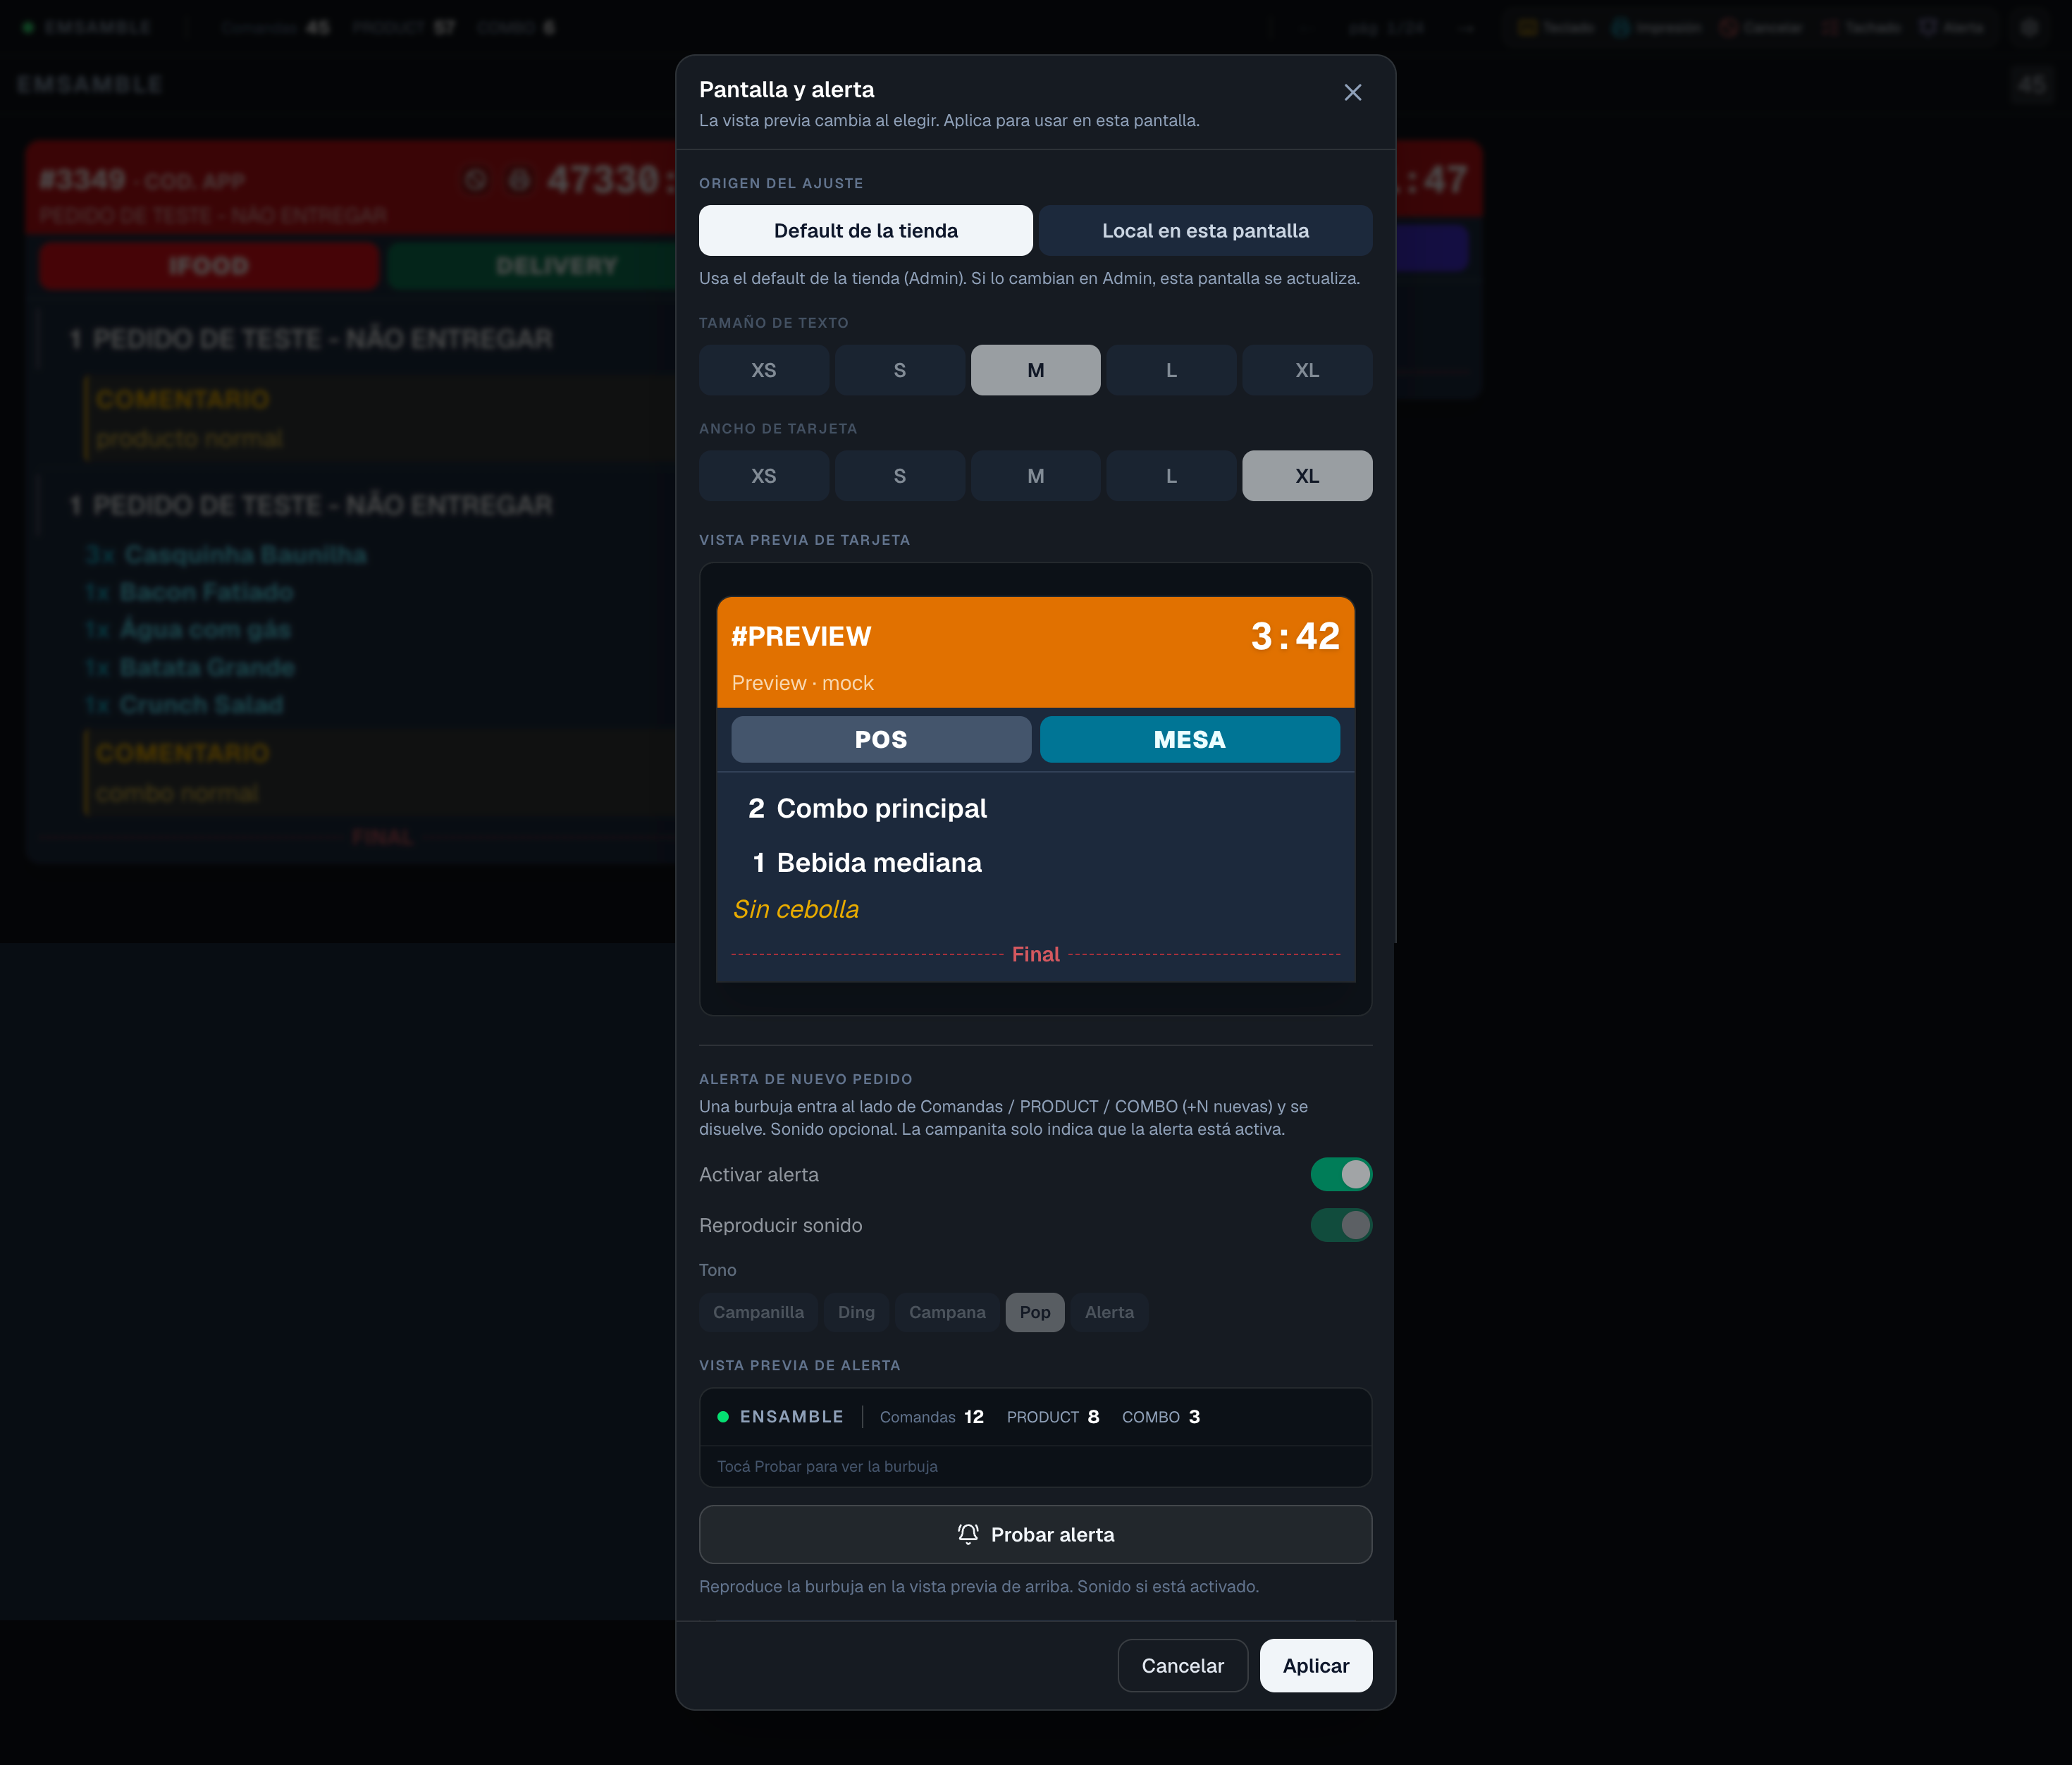Select XL card width
The height and width of the screenshot is (1765, 2072).
pos(1307,476)
